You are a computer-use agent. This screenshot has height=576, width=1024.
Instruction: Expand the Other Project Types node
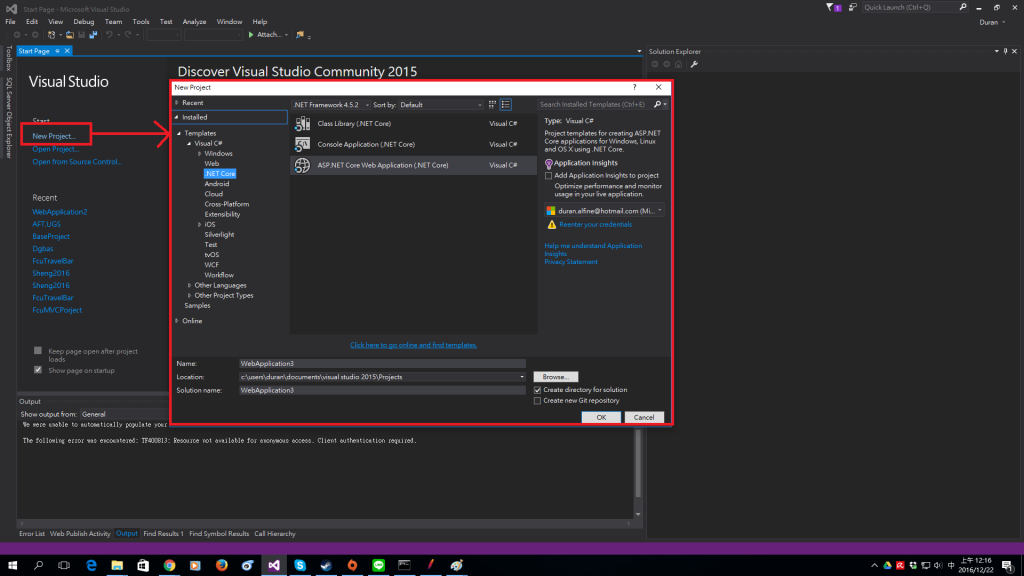[190, 295]
